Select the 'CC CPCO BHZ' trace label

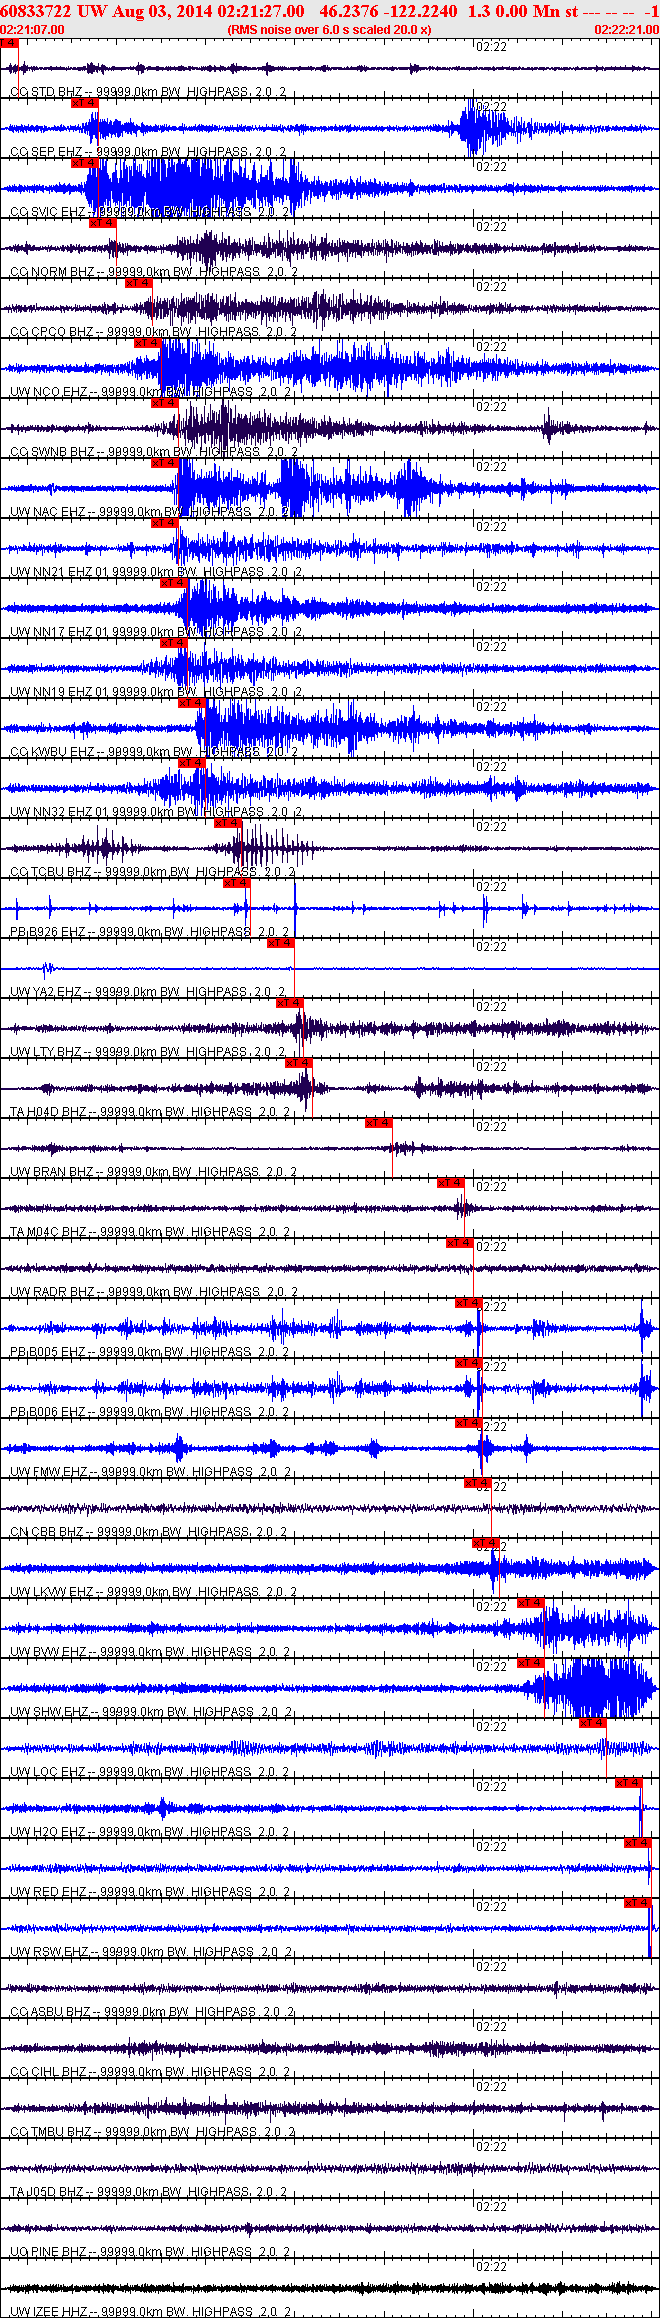coord(52,332)
